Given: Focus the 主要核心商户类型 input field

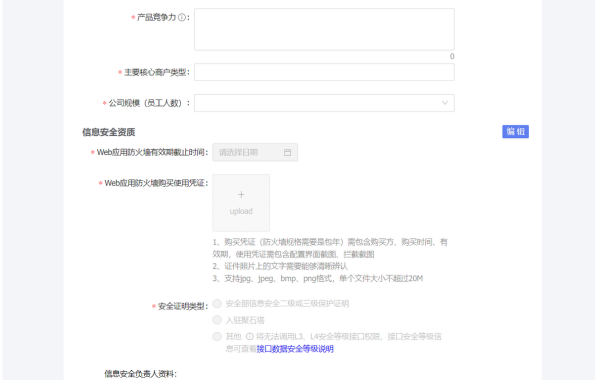Looking at the screenshot, I should [324, 72].
